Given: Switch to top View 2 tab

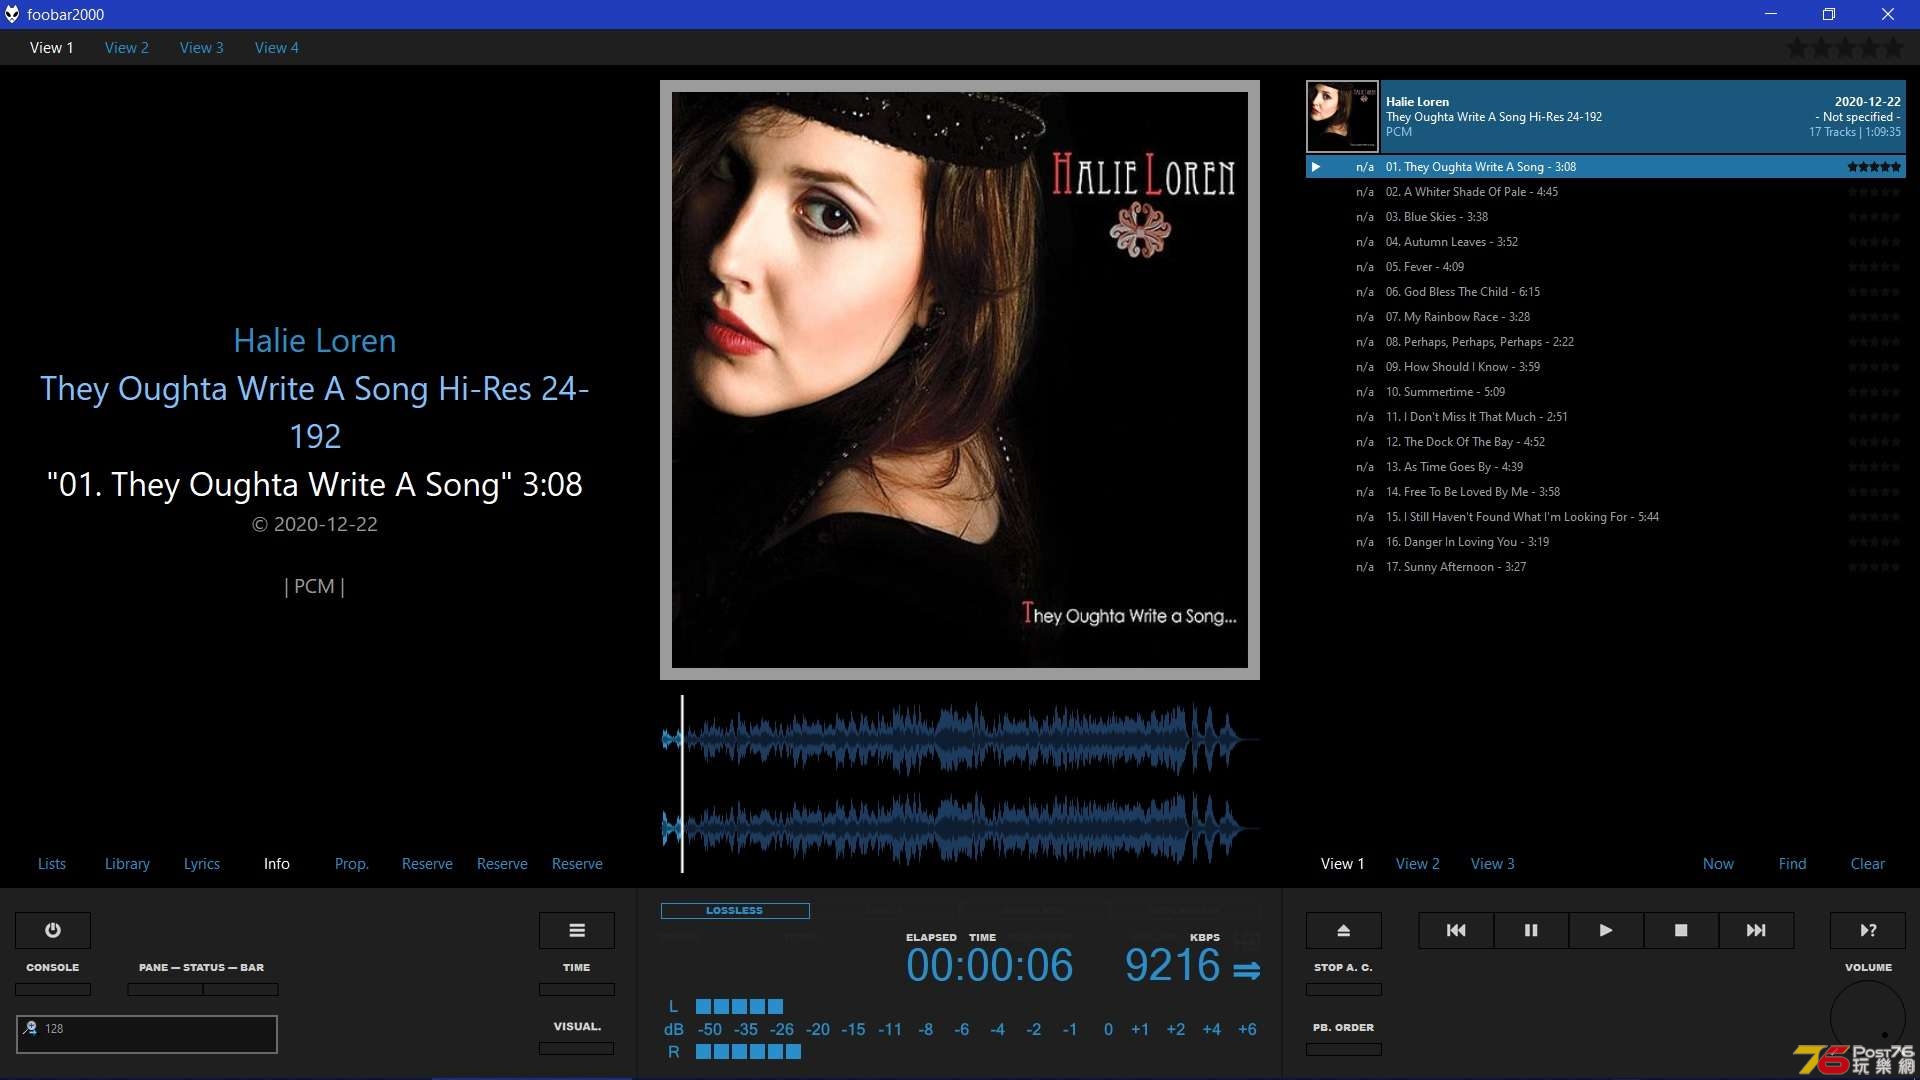Looking at the screenshot, I should 127,47.
